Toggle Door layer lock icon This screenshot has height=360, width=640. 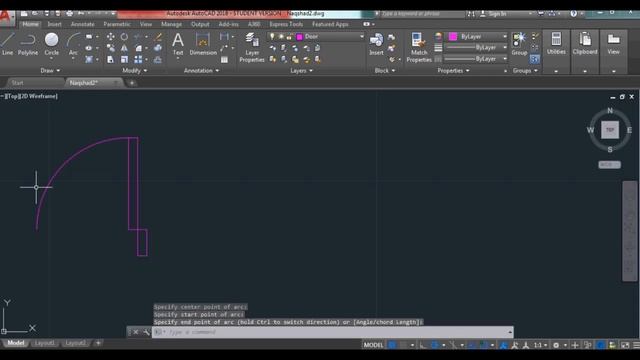pos(289,37)
